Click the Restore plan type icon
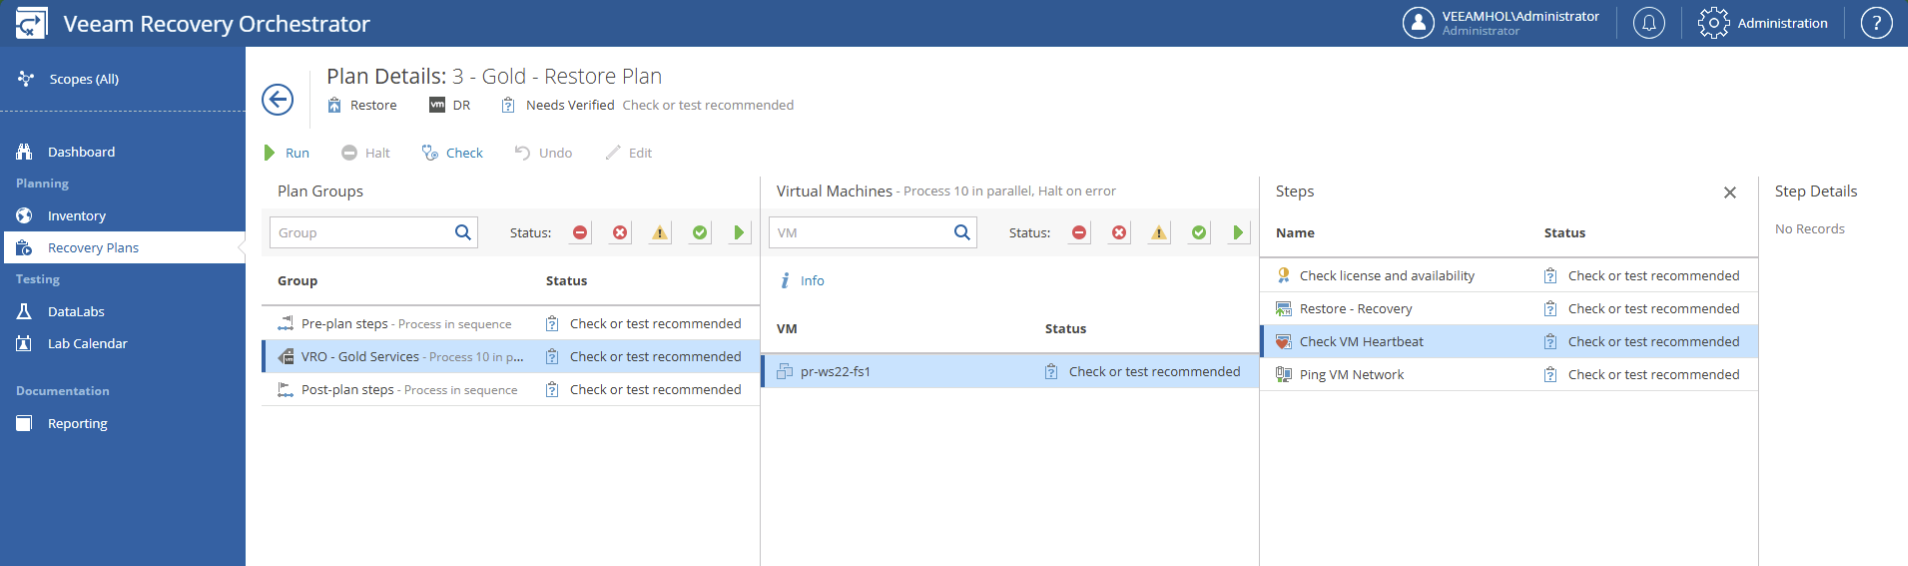Viewport: 1908px width, 566px height. click(x=334, y=105)
